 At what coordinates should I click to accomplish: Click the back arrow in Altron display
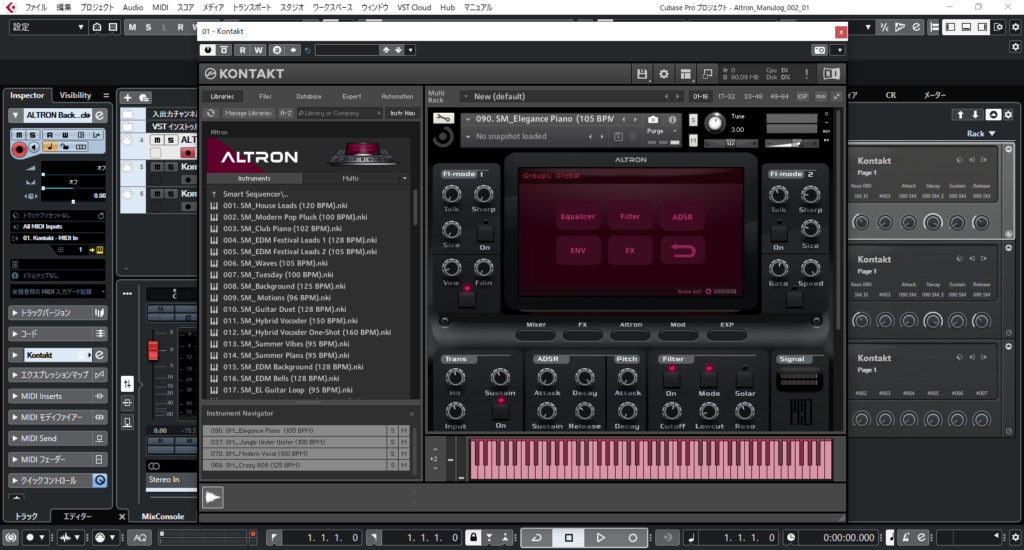(683, 250)
